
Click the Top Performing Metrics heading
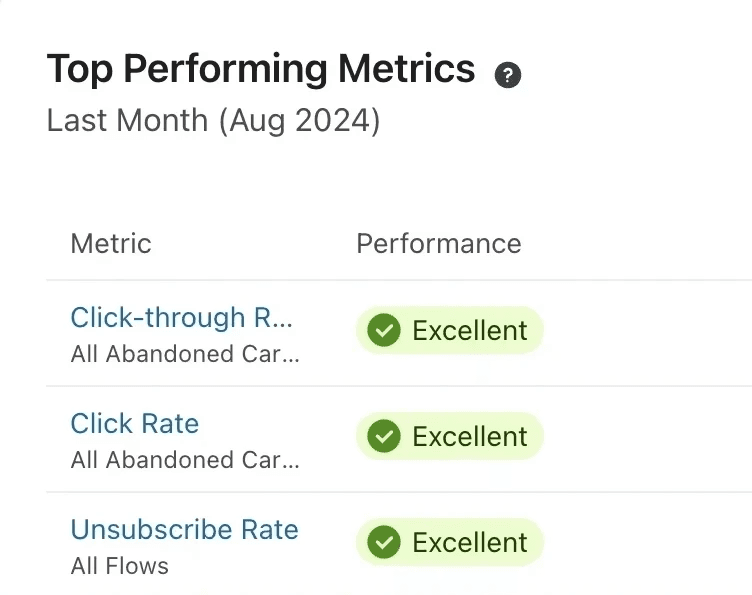(x=261, y=69)
